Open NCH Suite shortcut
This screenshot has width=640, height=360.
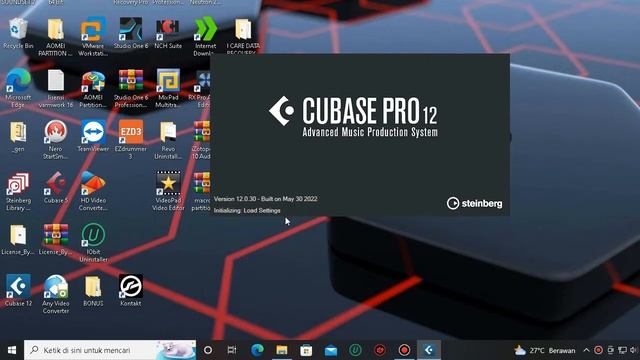click(168, 33)
